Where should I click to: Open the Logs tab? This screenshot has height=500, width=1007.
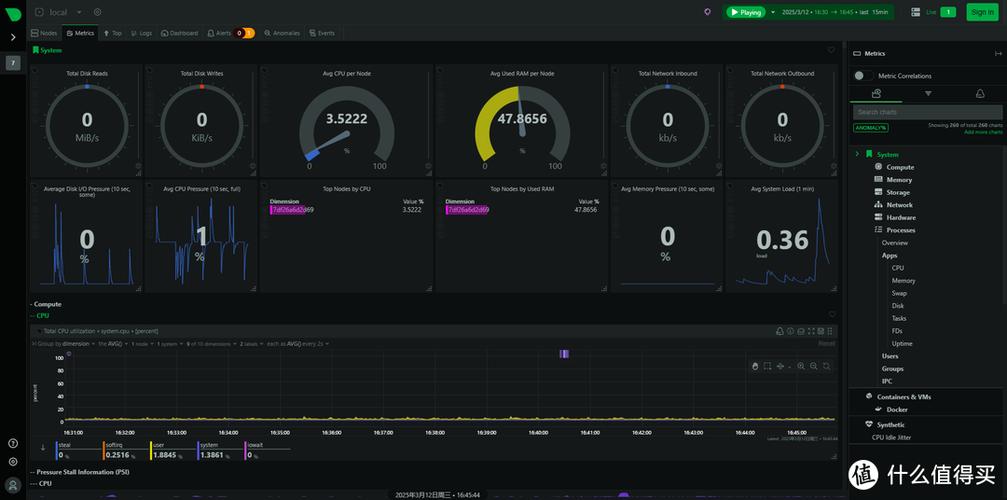(x=141, y=33)
